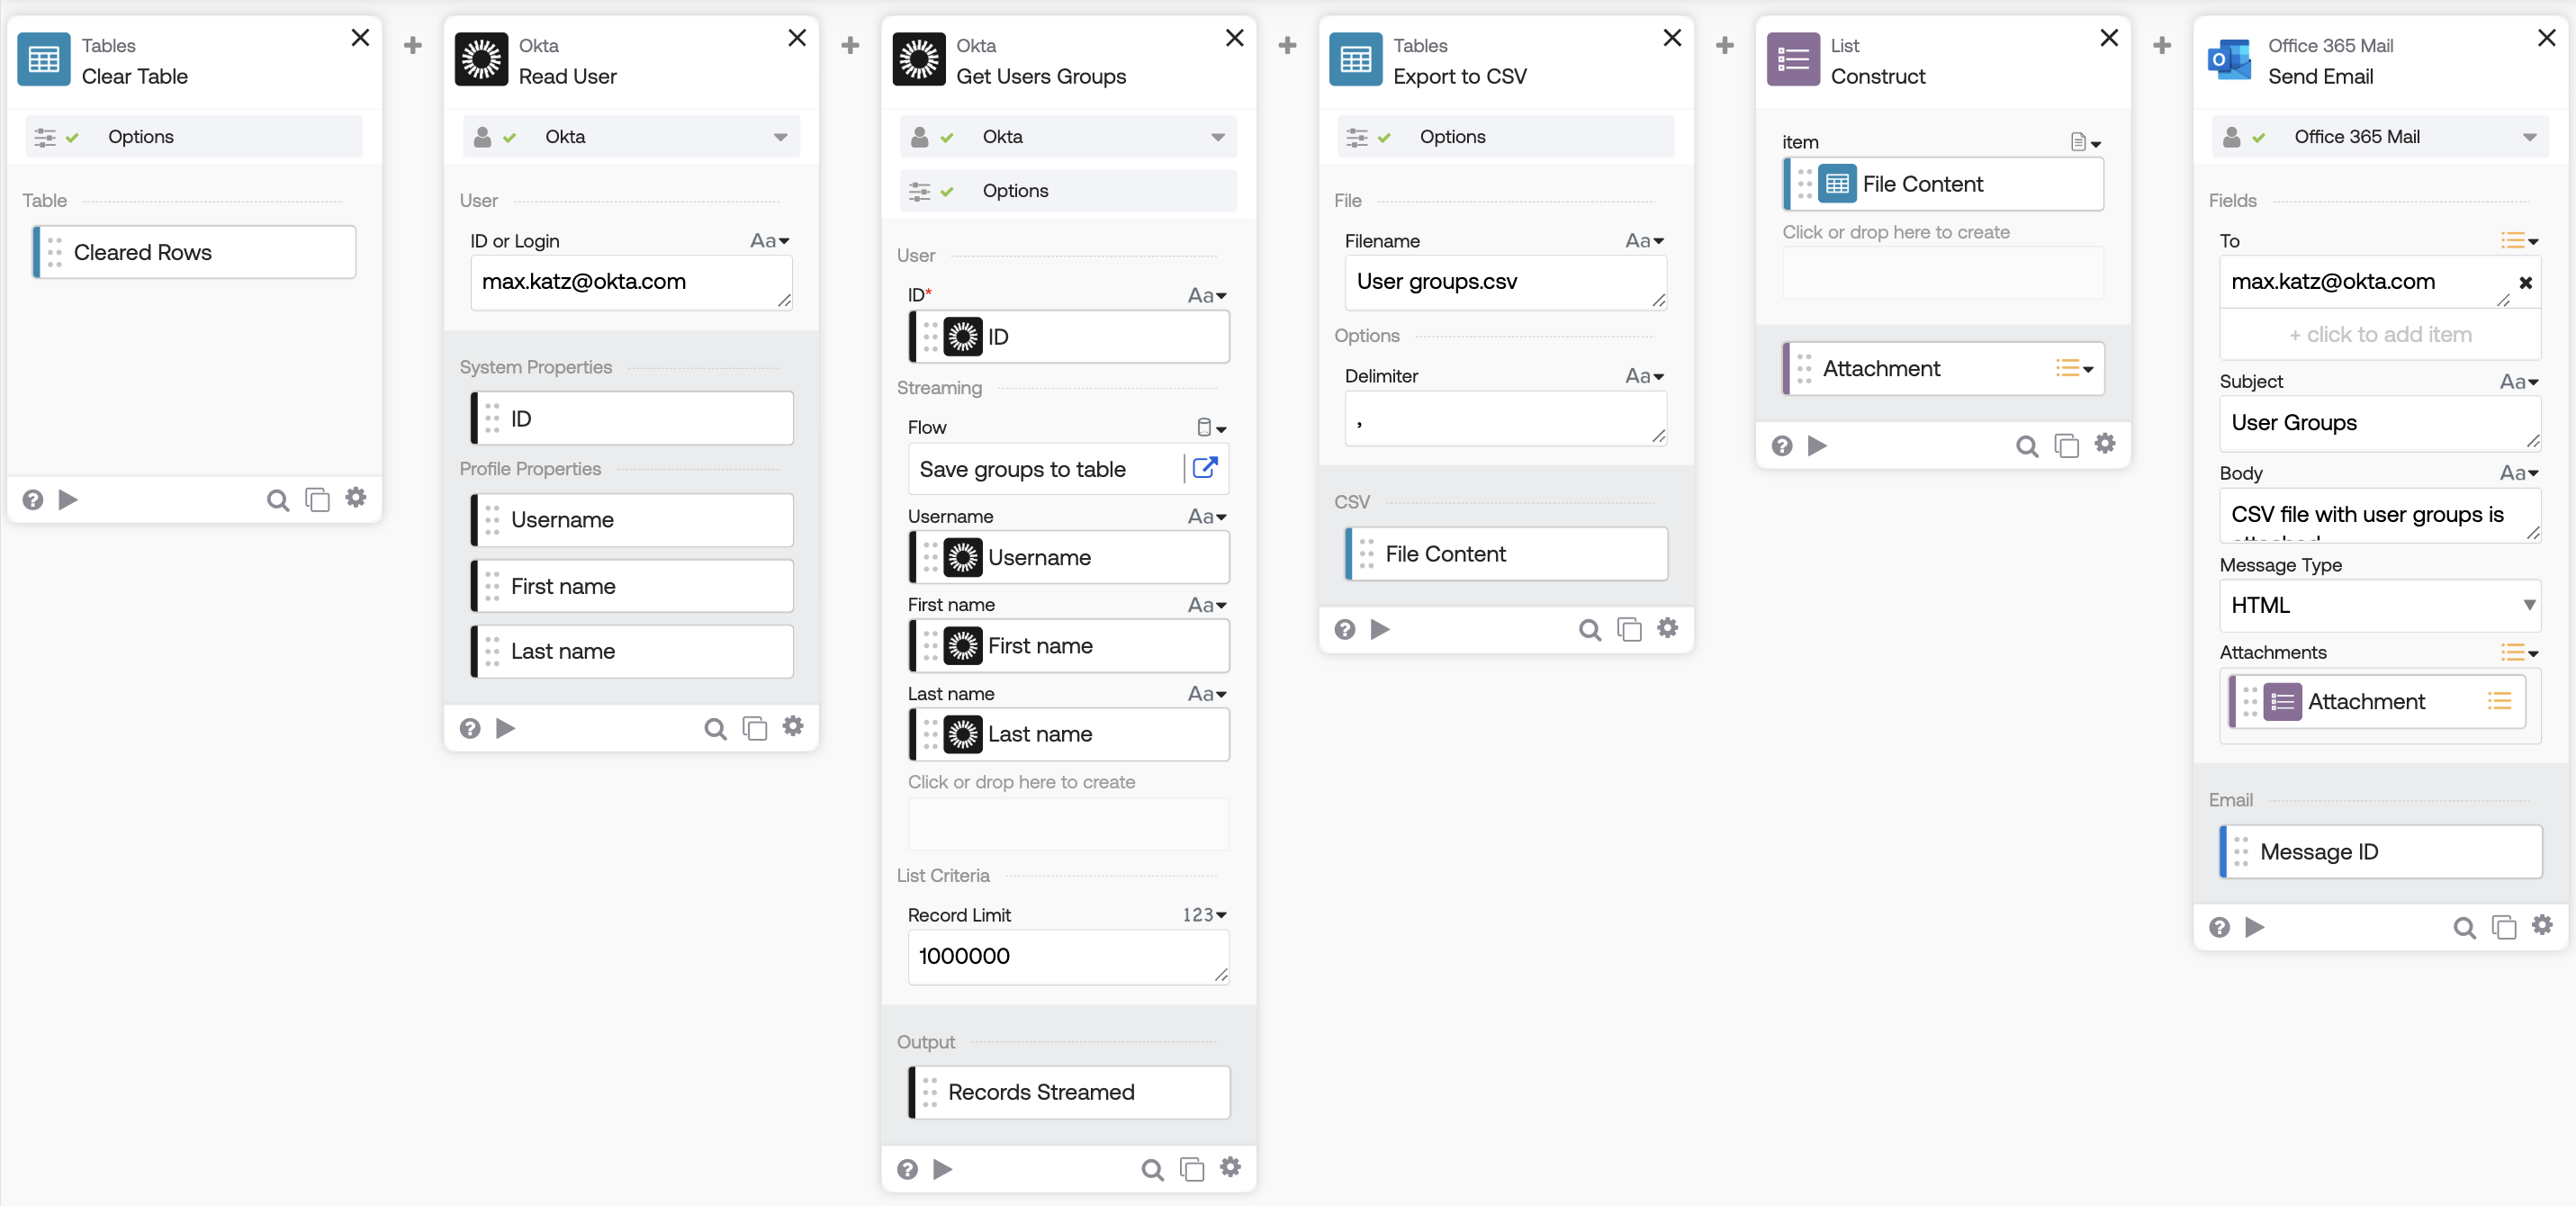Open the Message Type HTML dropdown
The image size is (2576, 1206).
[2379, 605]
